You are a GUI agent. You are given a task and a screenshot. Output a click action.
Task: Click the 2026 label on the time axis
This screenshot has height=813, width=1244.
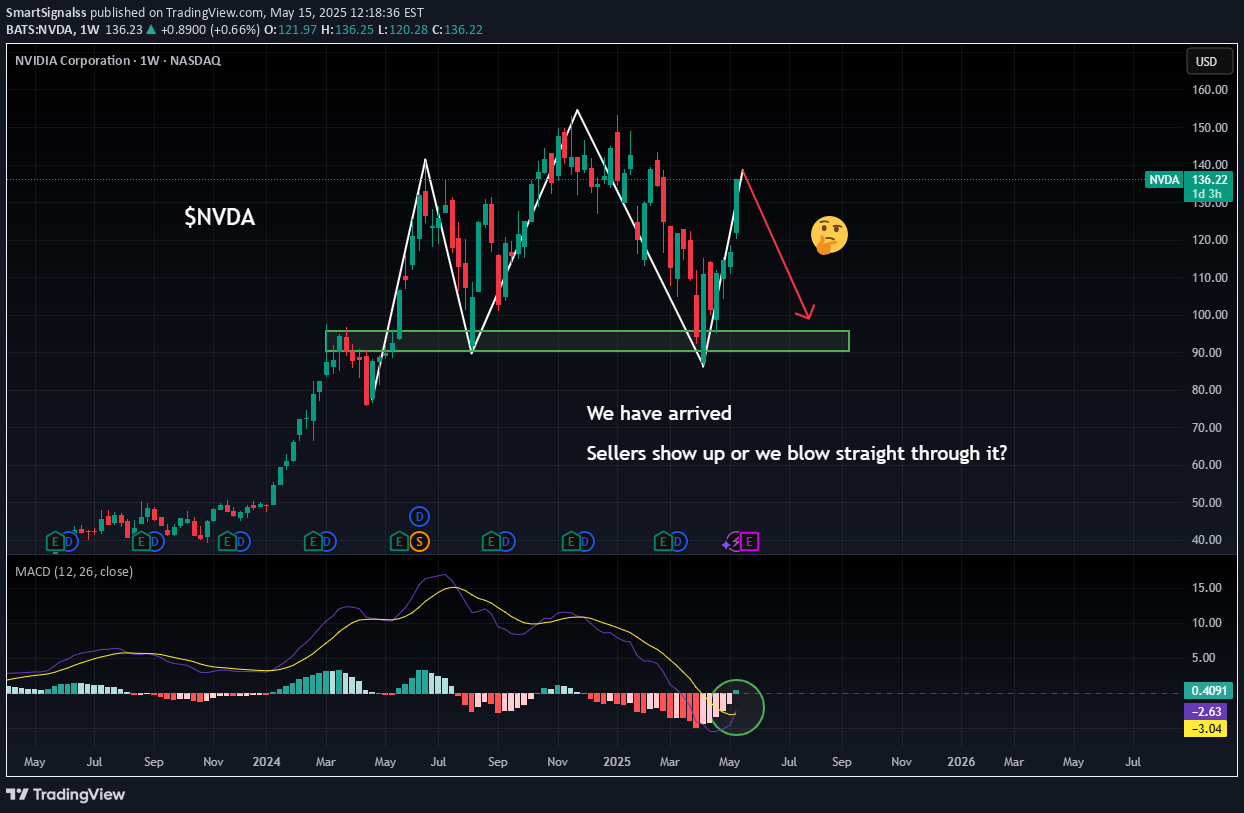click(x=962, y=762)
